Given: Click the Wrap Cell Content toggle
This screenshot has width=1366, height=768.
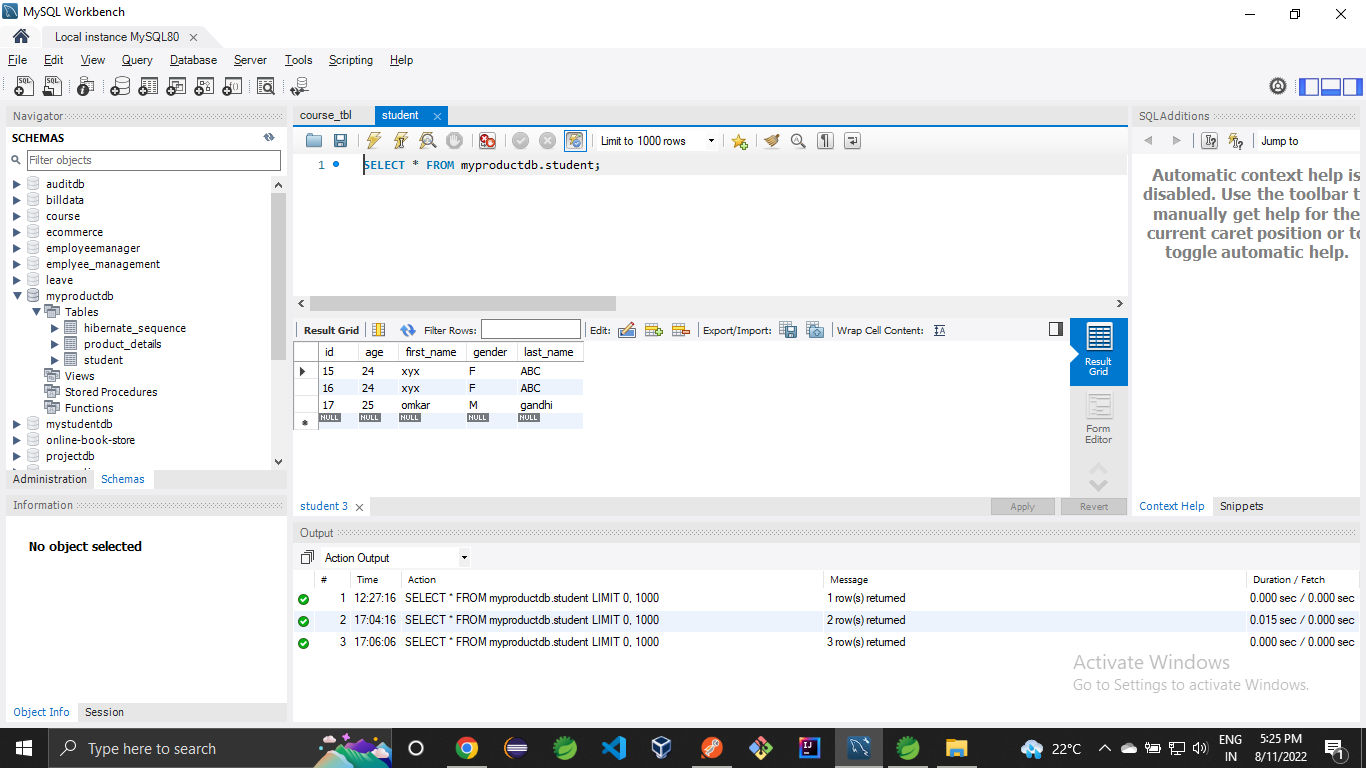Looking at the screenshot, I should click(939, 330).
